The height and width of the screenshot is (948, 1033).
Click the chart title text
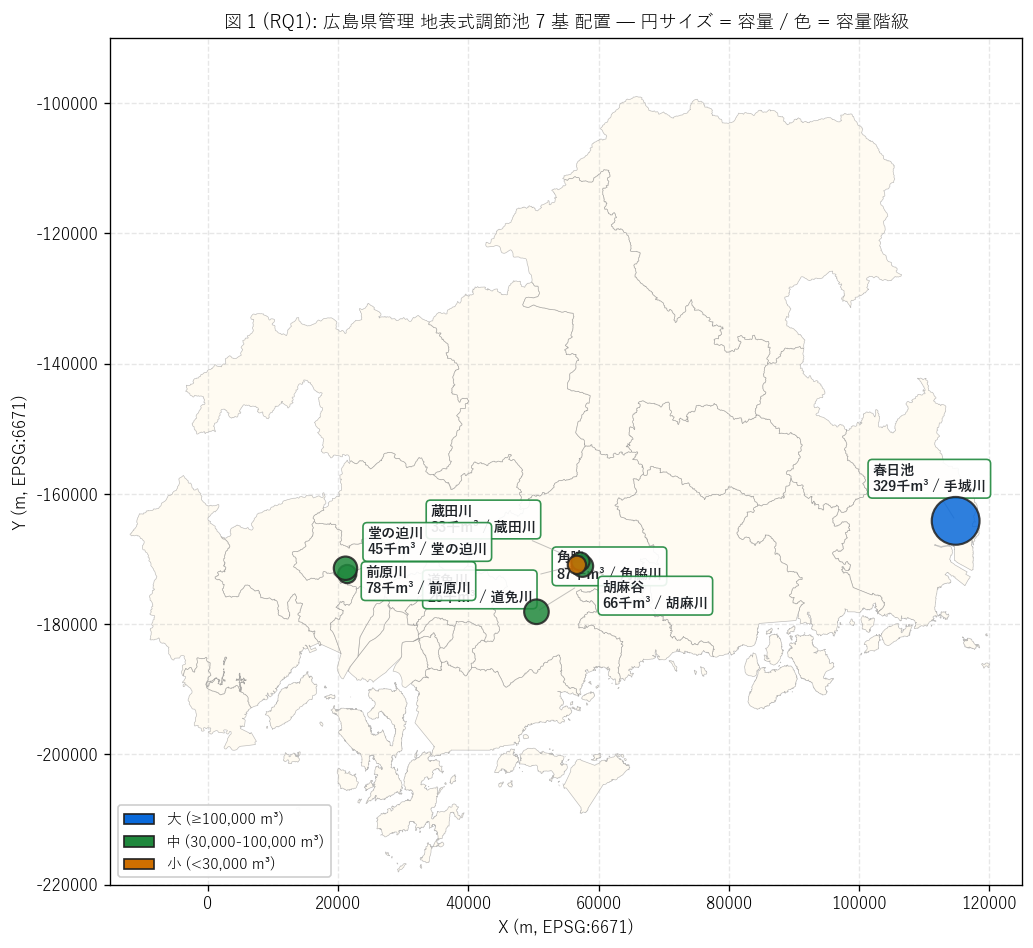[x=567, y=21]
